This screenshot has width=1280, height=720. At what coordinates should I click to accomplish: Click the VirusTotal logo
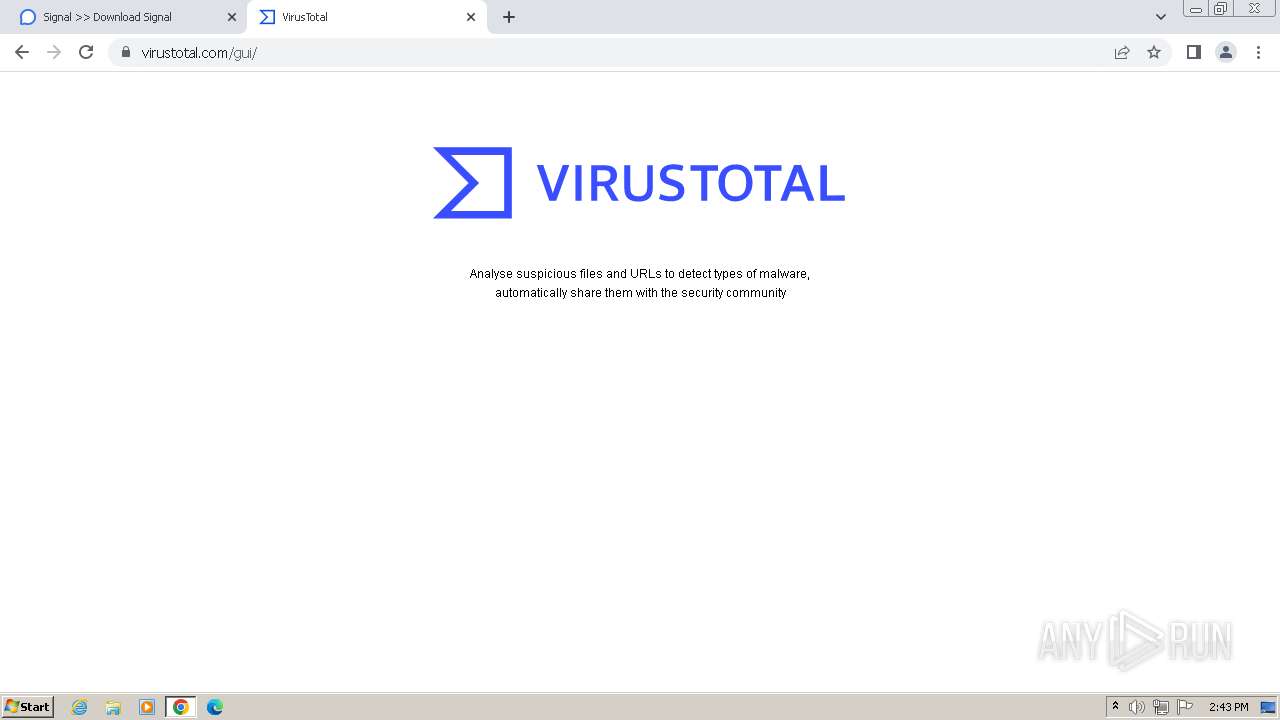(x=639, y=183)
